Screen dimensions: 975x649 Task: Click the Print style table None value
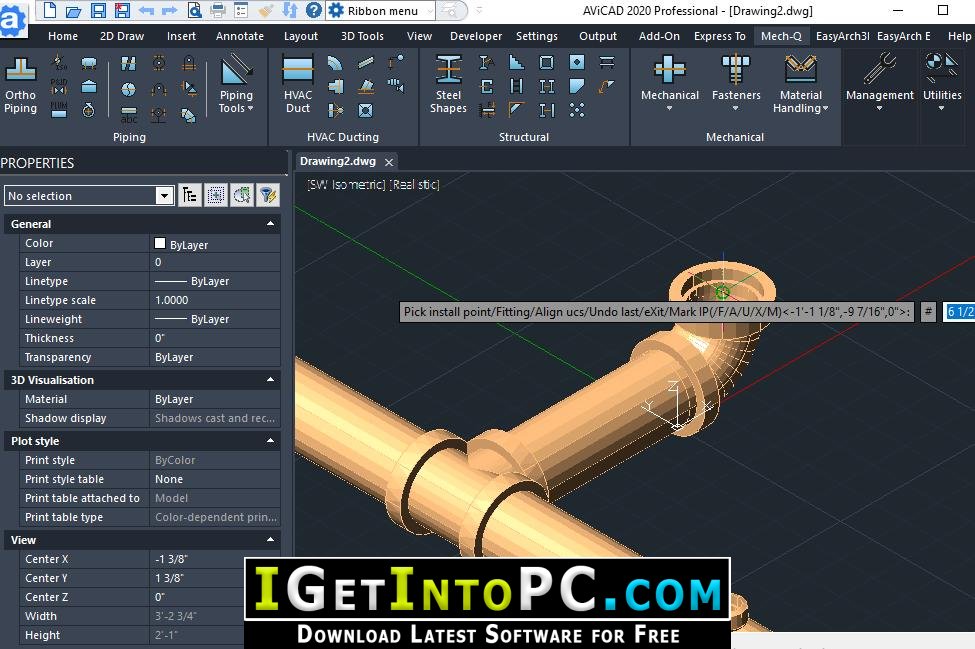click(215, 479)
